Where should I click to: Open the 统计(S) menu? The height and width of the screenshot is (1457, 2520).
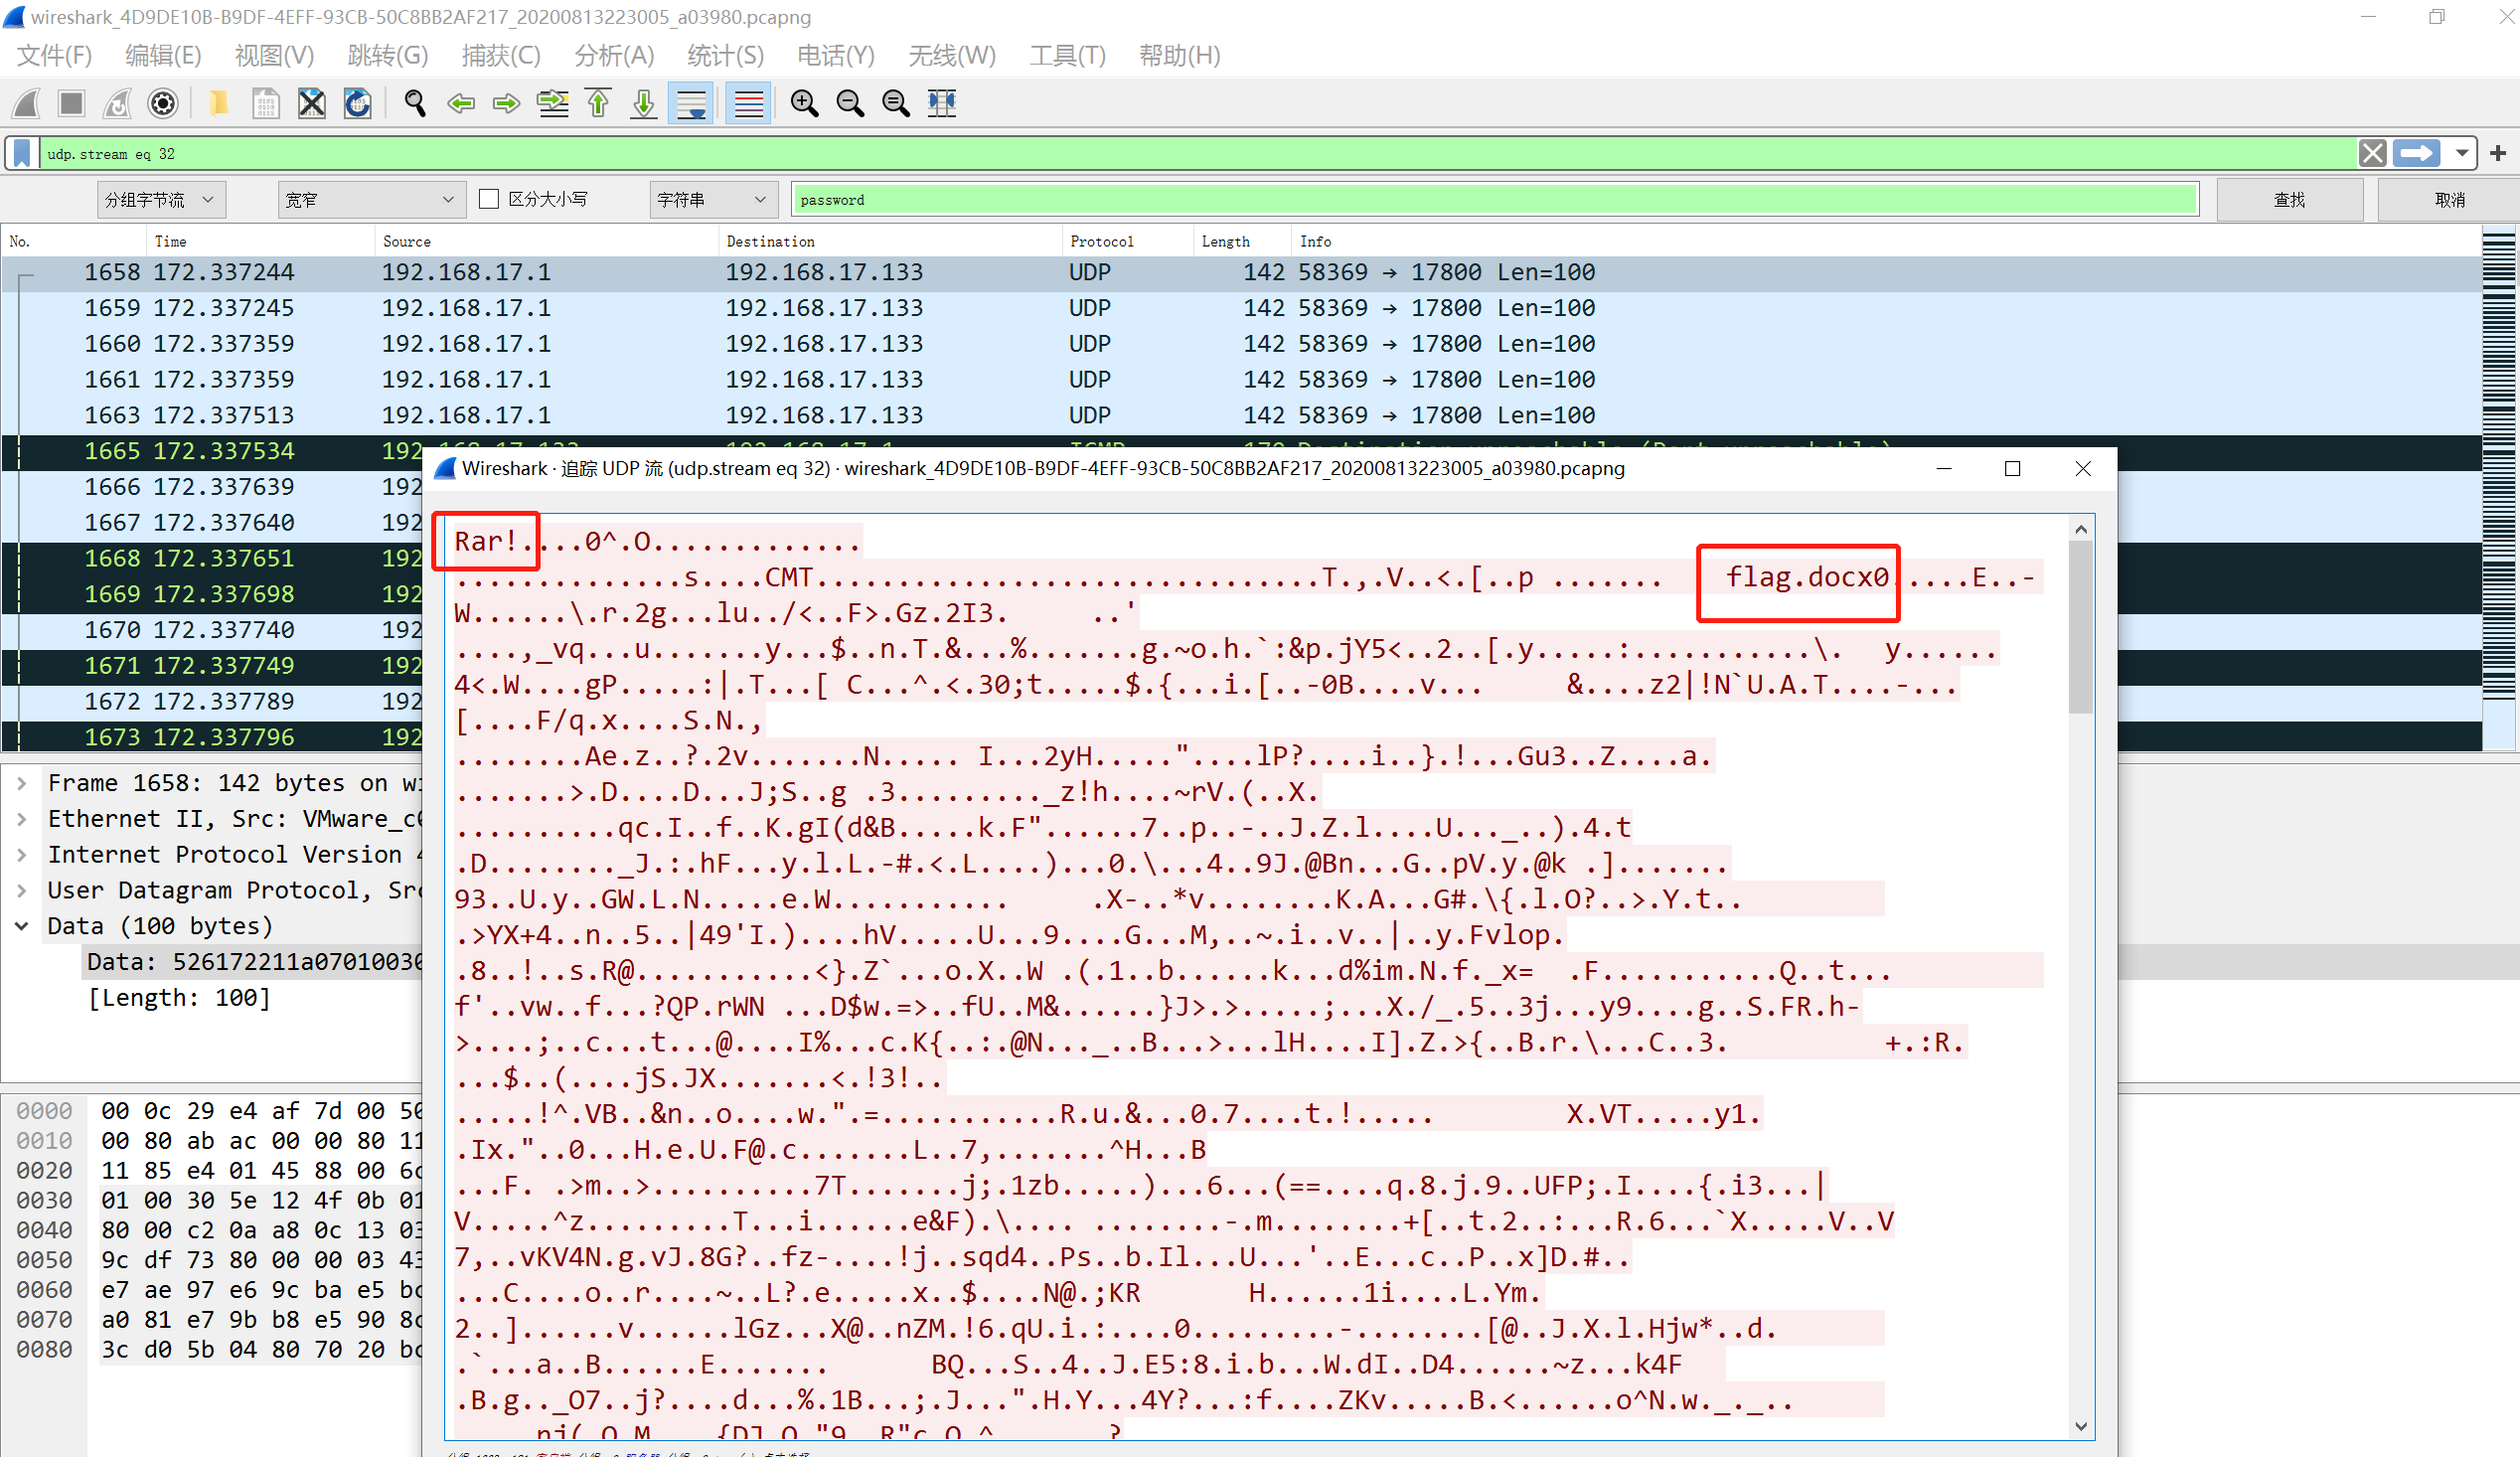[725, 55]
